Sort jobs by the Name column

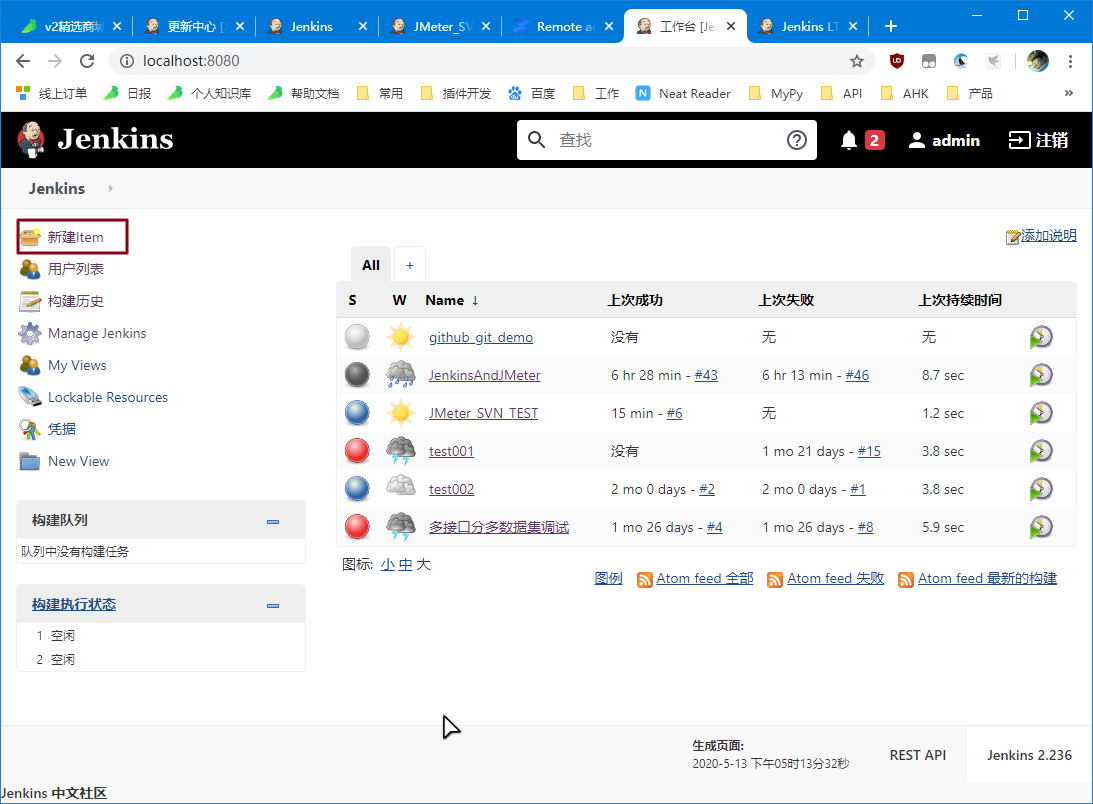click(452, 301)
